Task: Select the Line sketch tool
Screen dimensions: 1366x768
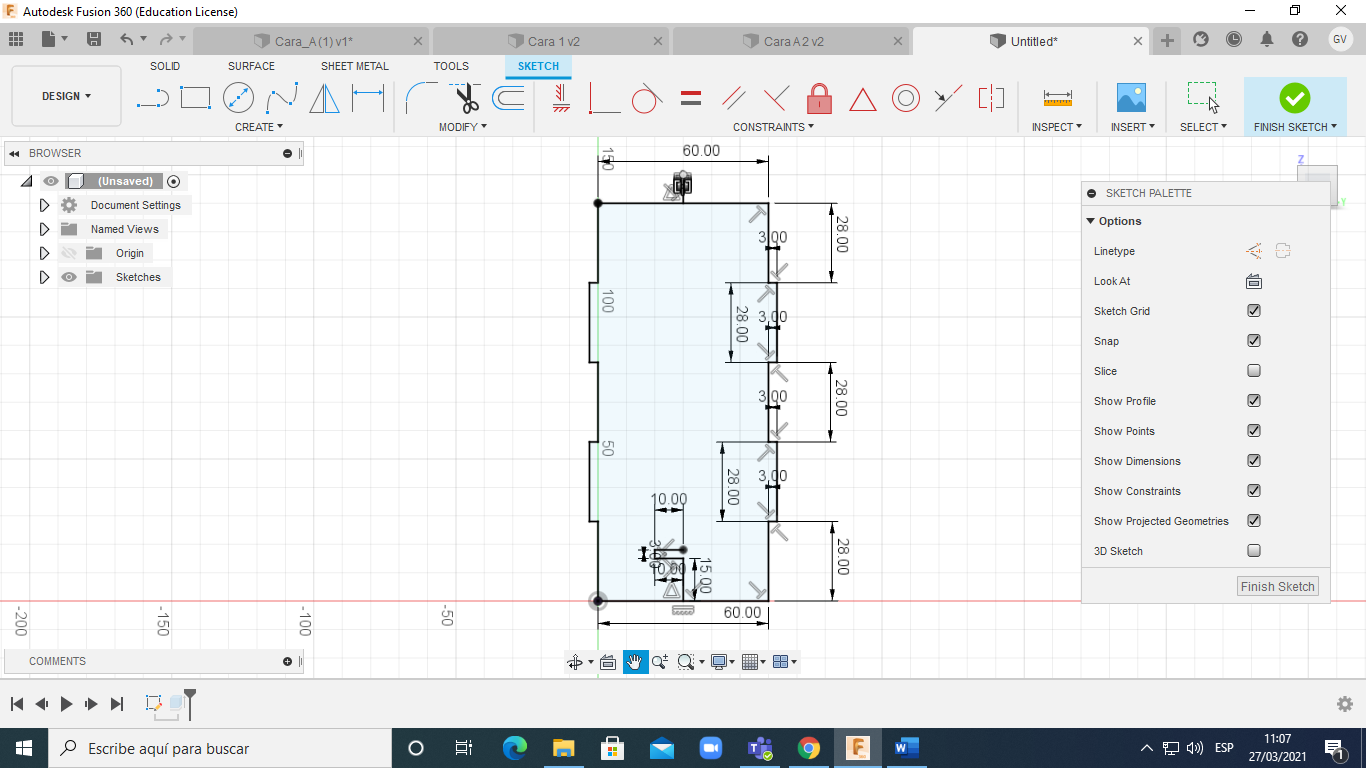Action: [x=152, y=98]
